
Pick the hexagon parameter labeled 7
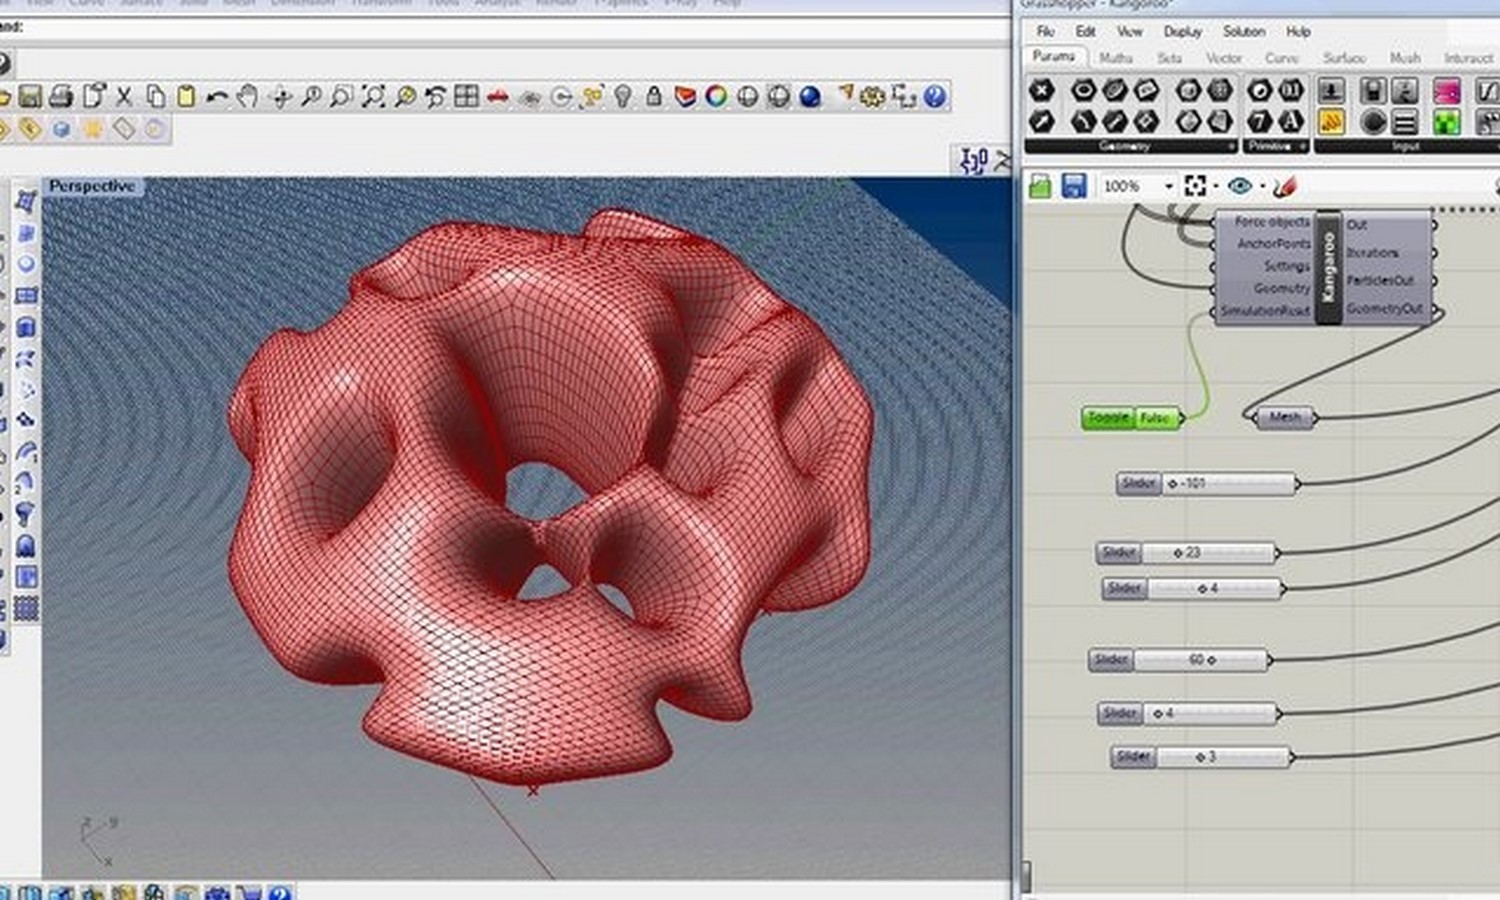(1260, 121)
